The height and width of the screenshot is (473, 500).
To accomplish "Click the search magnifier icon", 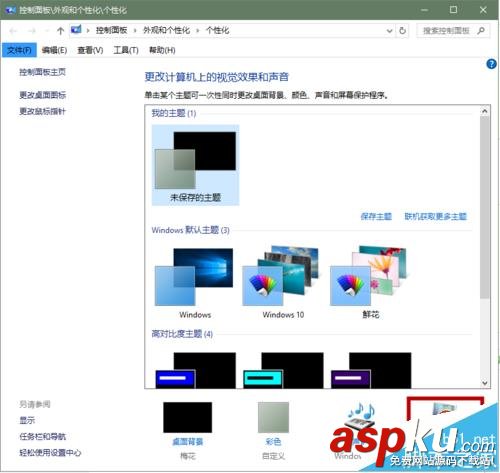I will coord(481,31).
